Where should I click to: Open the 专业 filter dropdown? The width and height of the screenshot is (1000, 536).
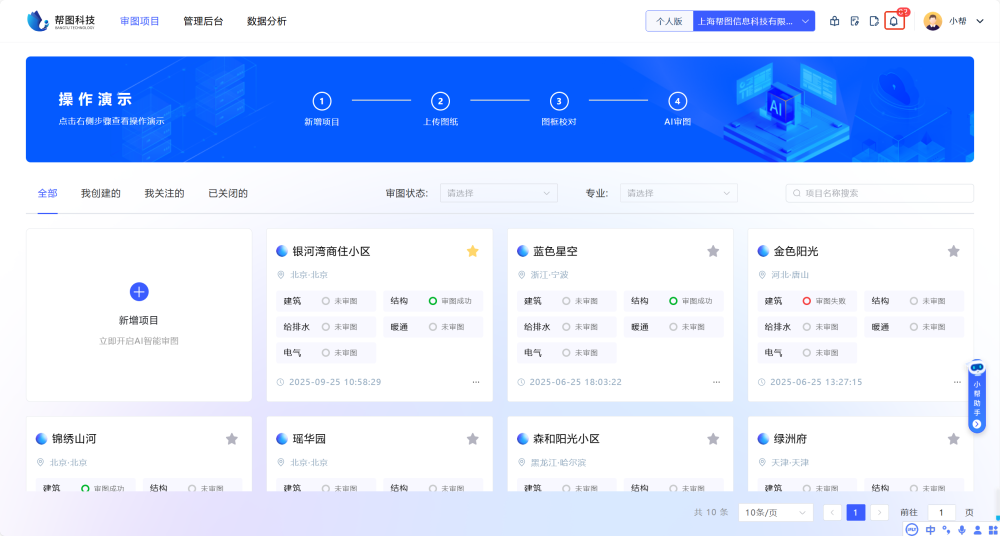pos(678,193)
